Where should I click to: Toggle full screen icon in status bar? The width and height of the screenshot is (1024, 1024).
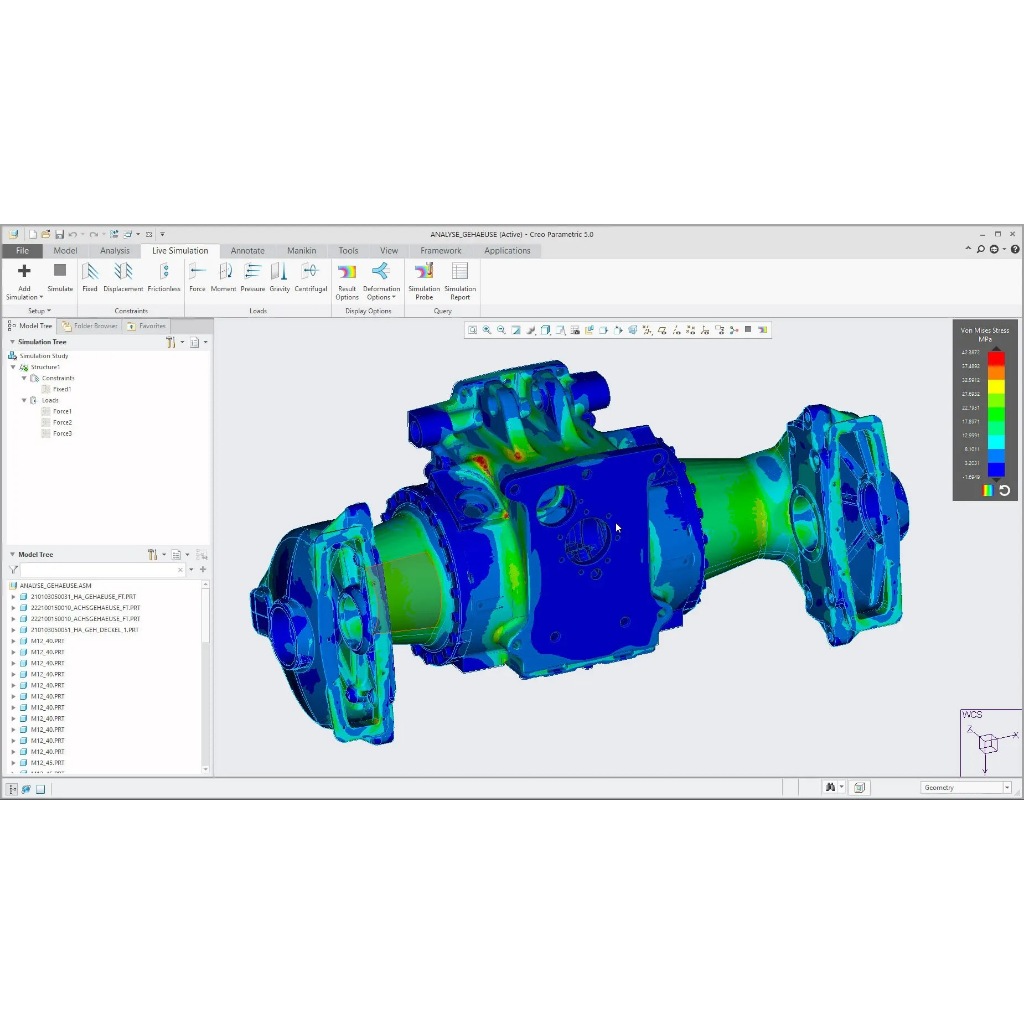[40, 789]
